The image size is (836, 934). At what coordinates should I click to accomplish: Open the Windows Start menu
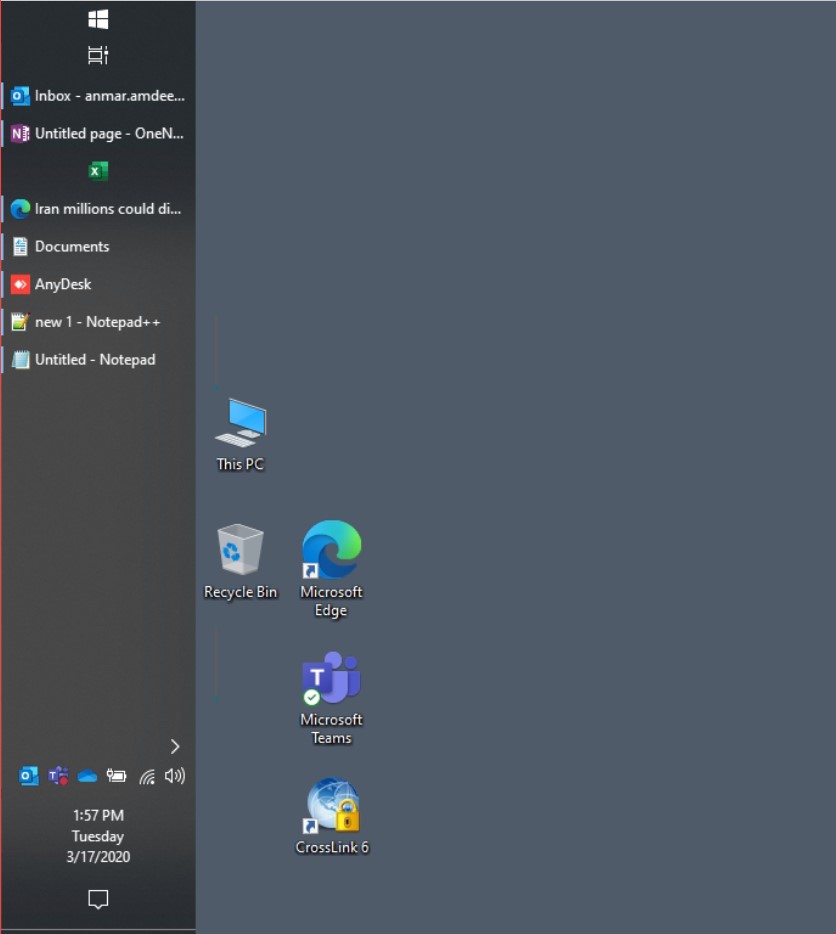coord(98,19)
